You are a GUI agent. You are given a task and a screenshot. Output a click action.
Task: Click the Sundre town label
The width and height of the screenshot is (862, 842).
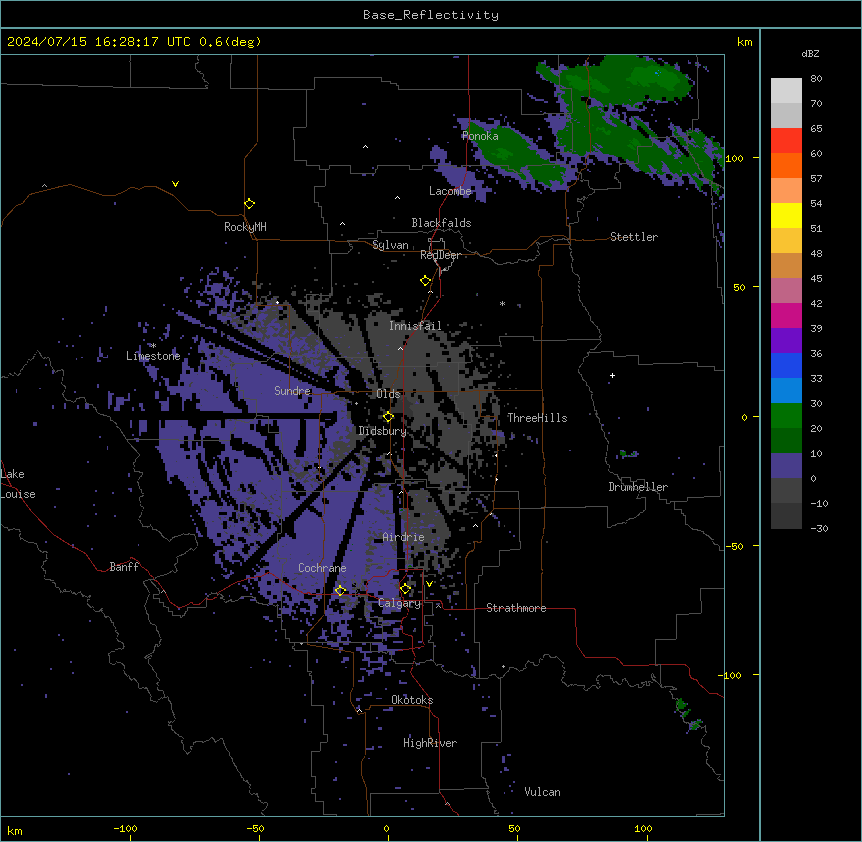(x=292, y=391)
